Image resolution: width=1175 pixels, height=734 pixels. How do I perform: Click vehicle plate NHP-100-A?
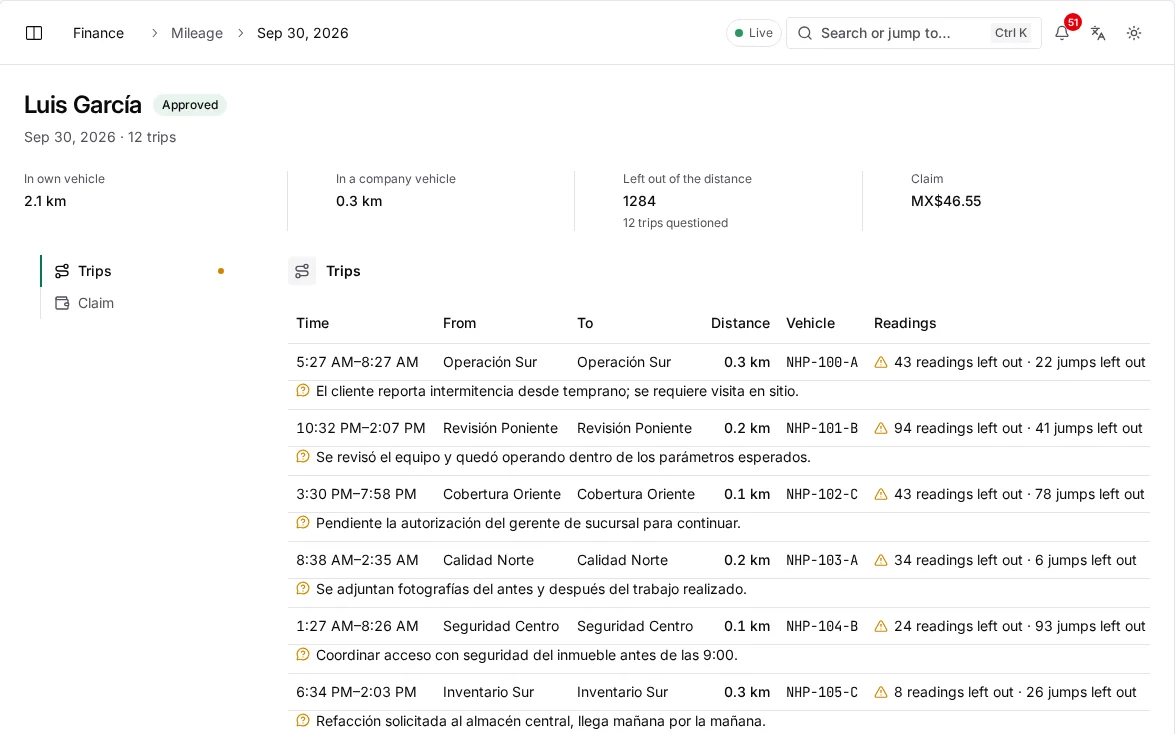click(x=822, y=362)
